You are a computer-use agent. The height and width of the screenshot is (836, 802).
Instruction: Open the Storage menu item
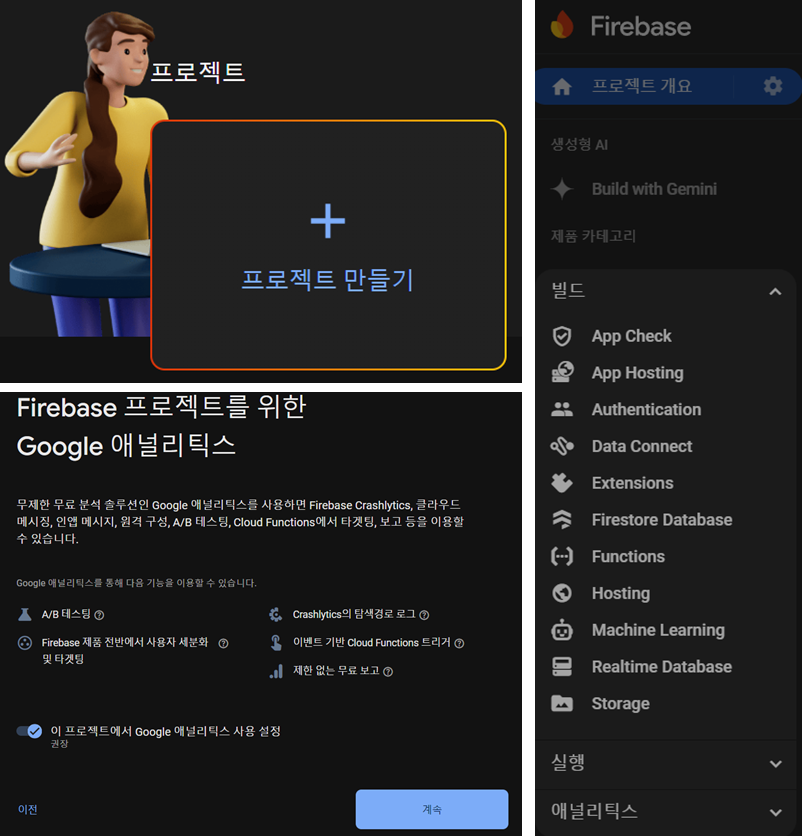pos(621,704)
